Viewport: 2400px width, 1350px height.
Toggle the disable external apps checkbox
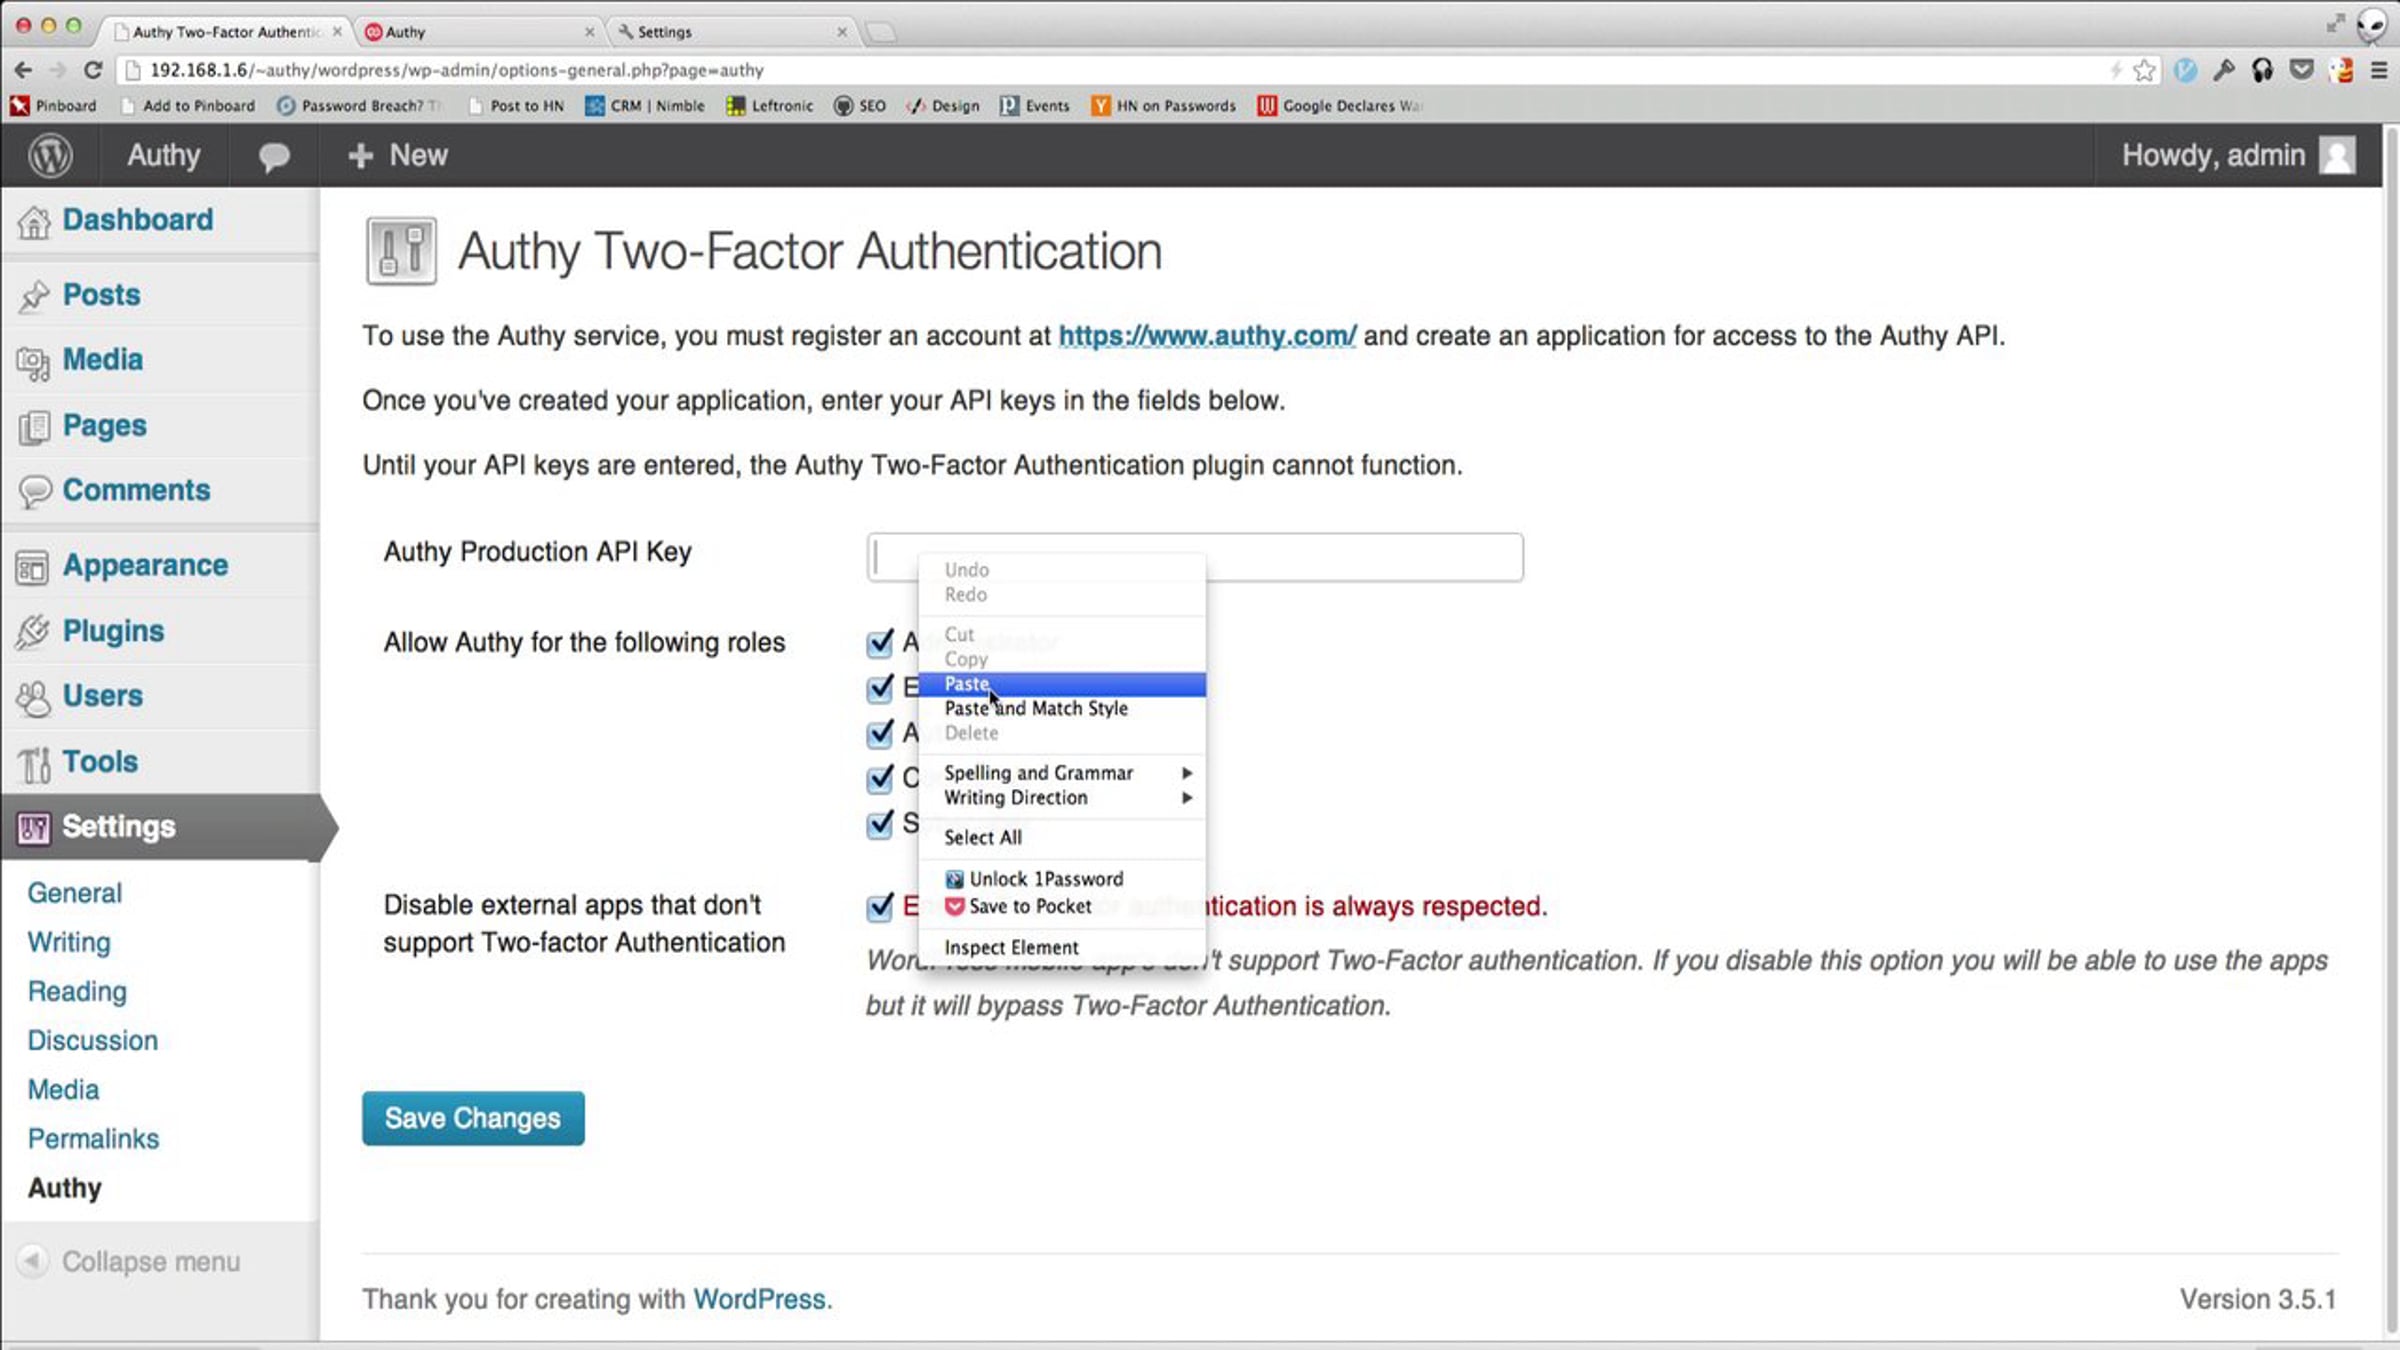(x=880, y=907)
